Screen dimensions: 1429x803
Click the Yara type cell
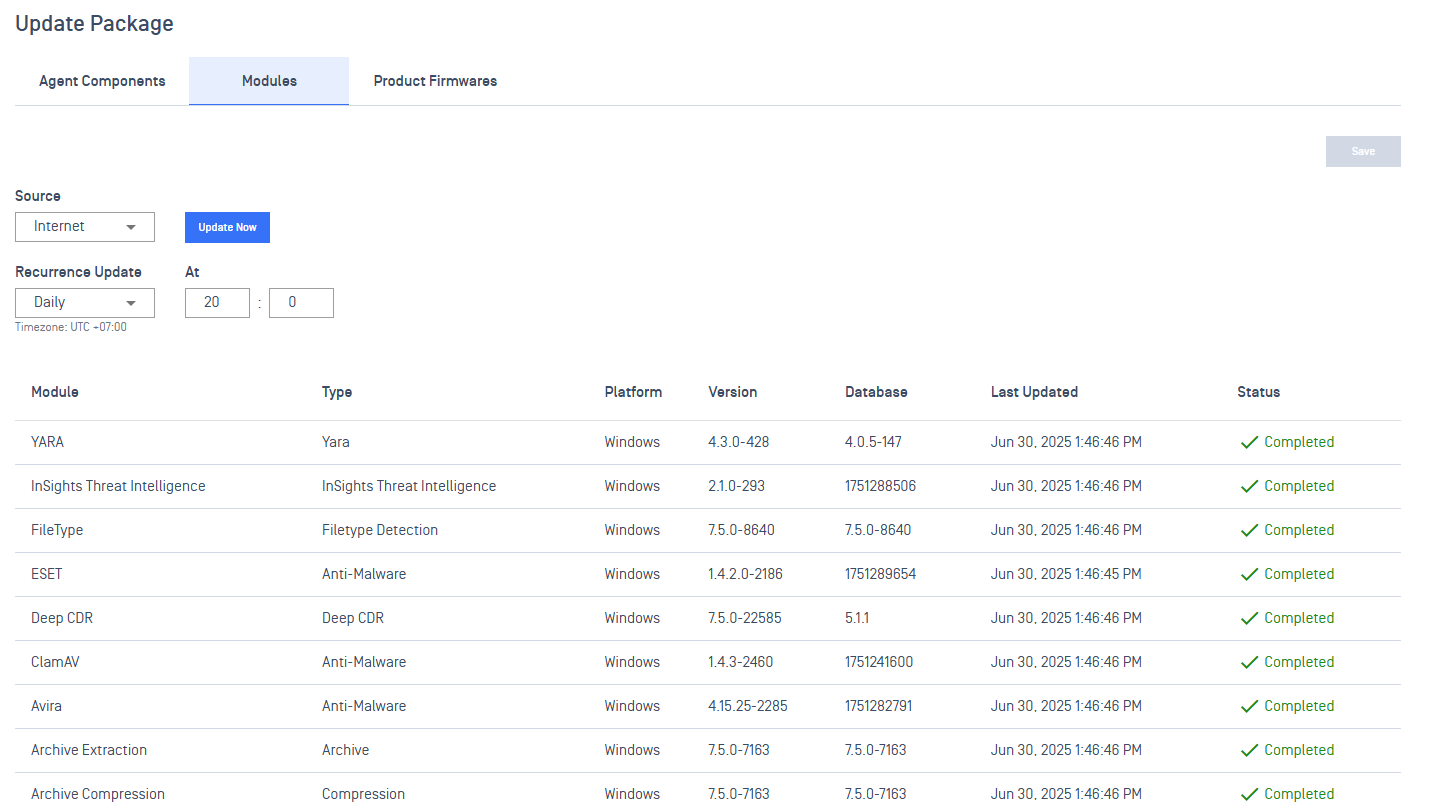point(336,442)
